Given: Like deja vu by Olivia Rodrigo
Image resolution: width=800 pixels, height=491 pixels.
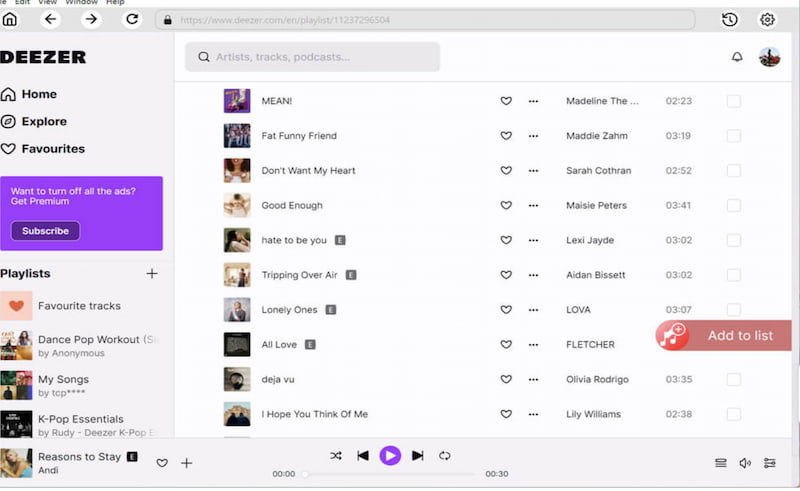Looking at the screenshot, I should click(506, 379).
